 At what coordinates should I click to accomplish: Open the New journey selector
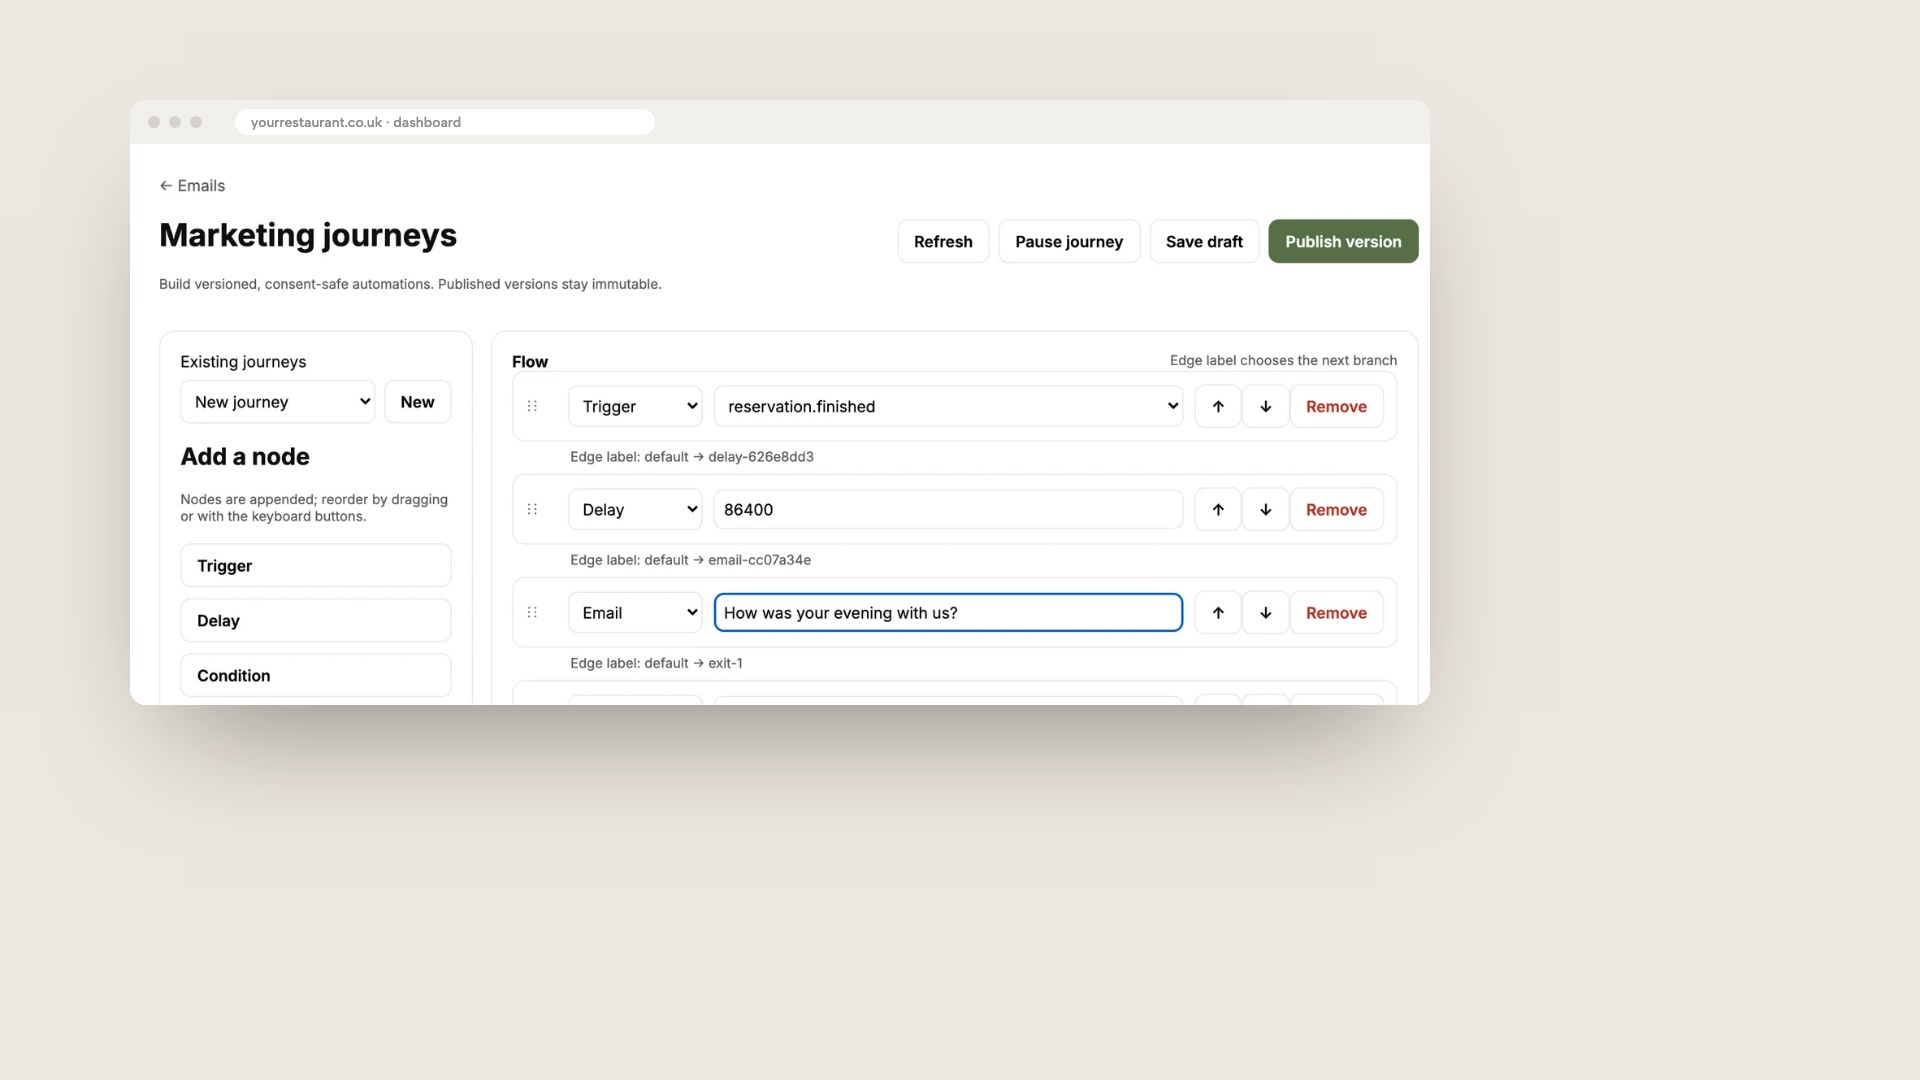(277, 401)
